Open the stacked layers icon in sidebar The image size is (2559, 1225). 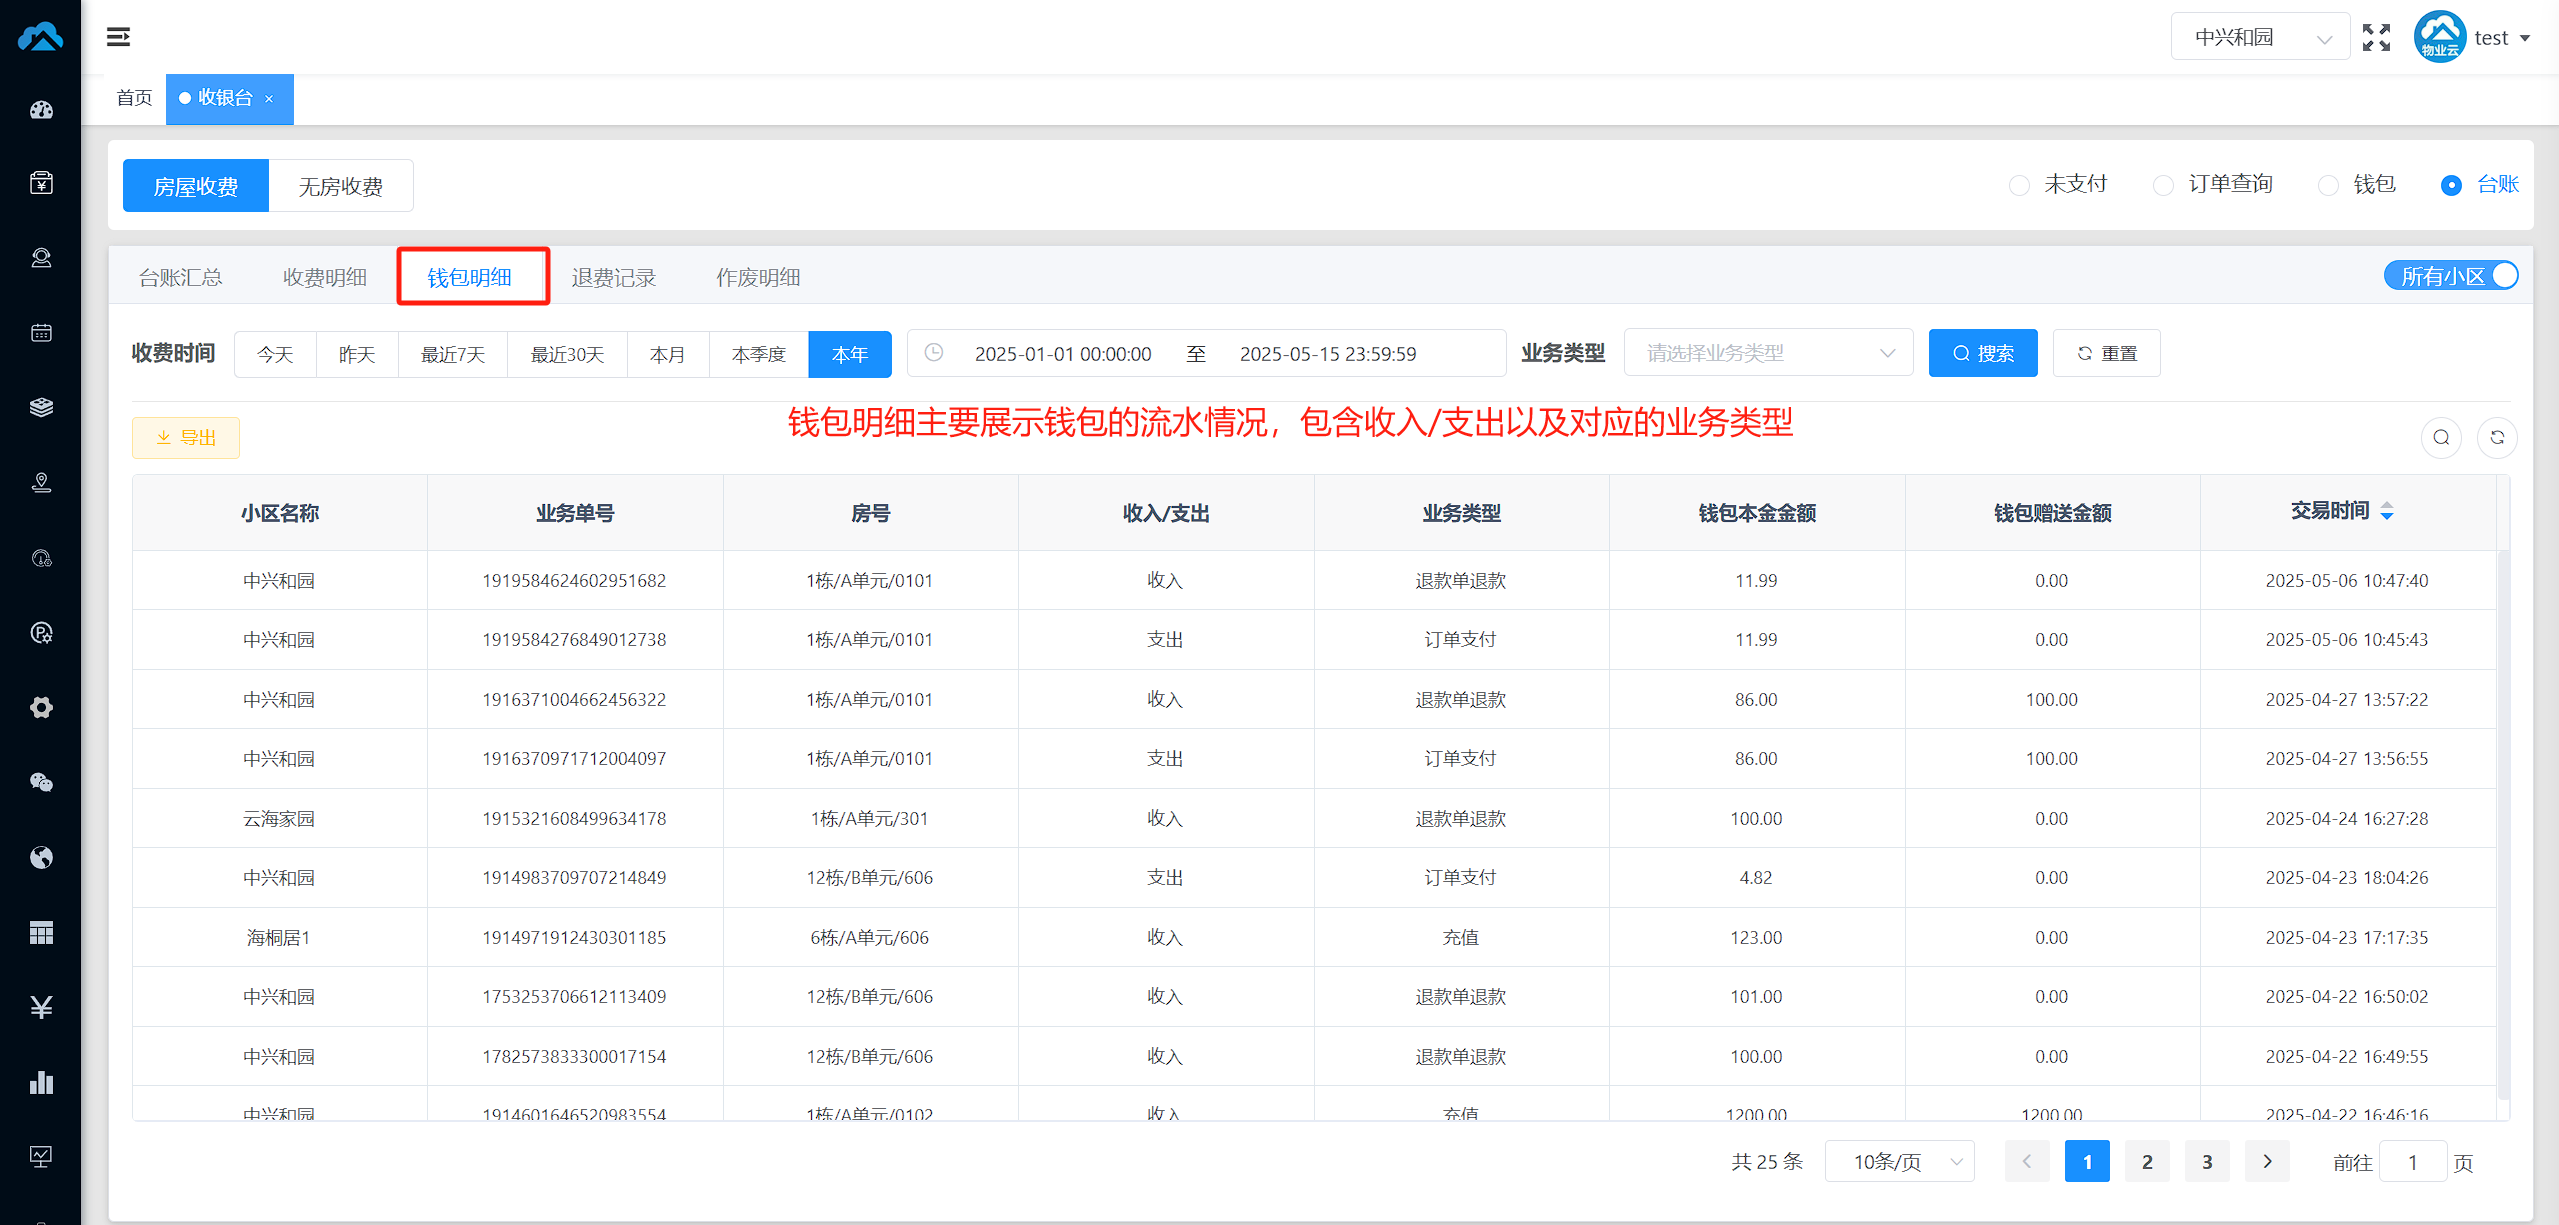(41, 407)
